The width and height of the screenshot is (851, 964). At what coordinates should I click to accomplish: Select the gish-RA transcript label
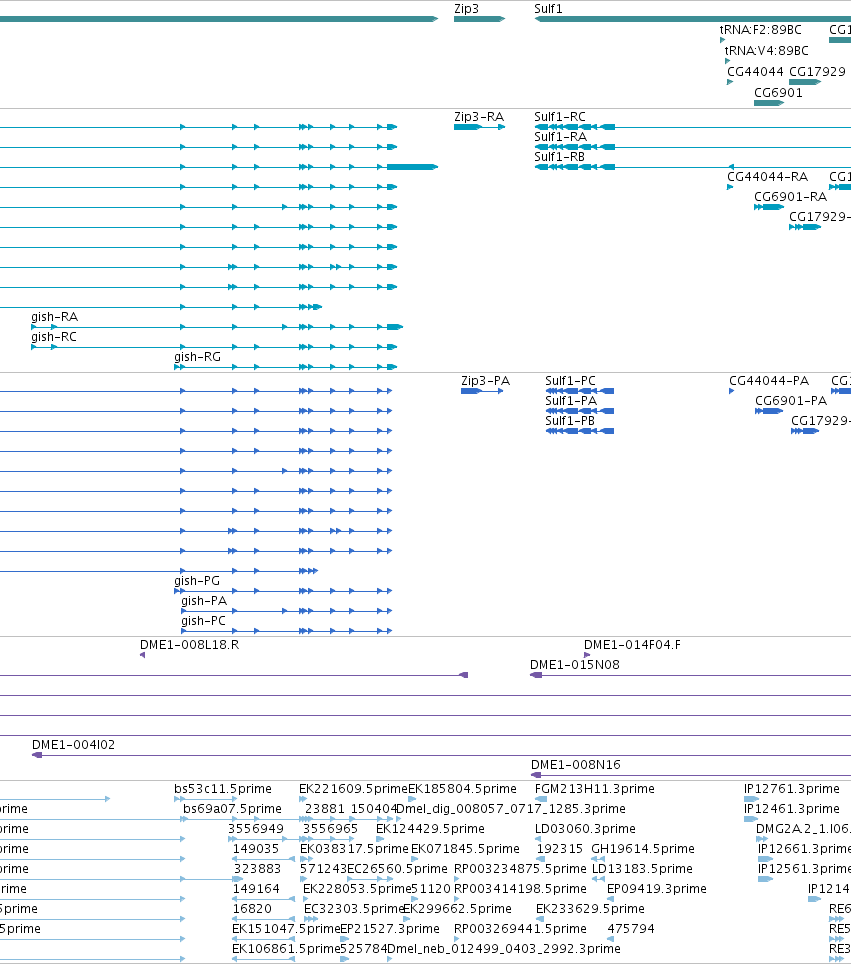pyautogui.click(x=55, y=317)
